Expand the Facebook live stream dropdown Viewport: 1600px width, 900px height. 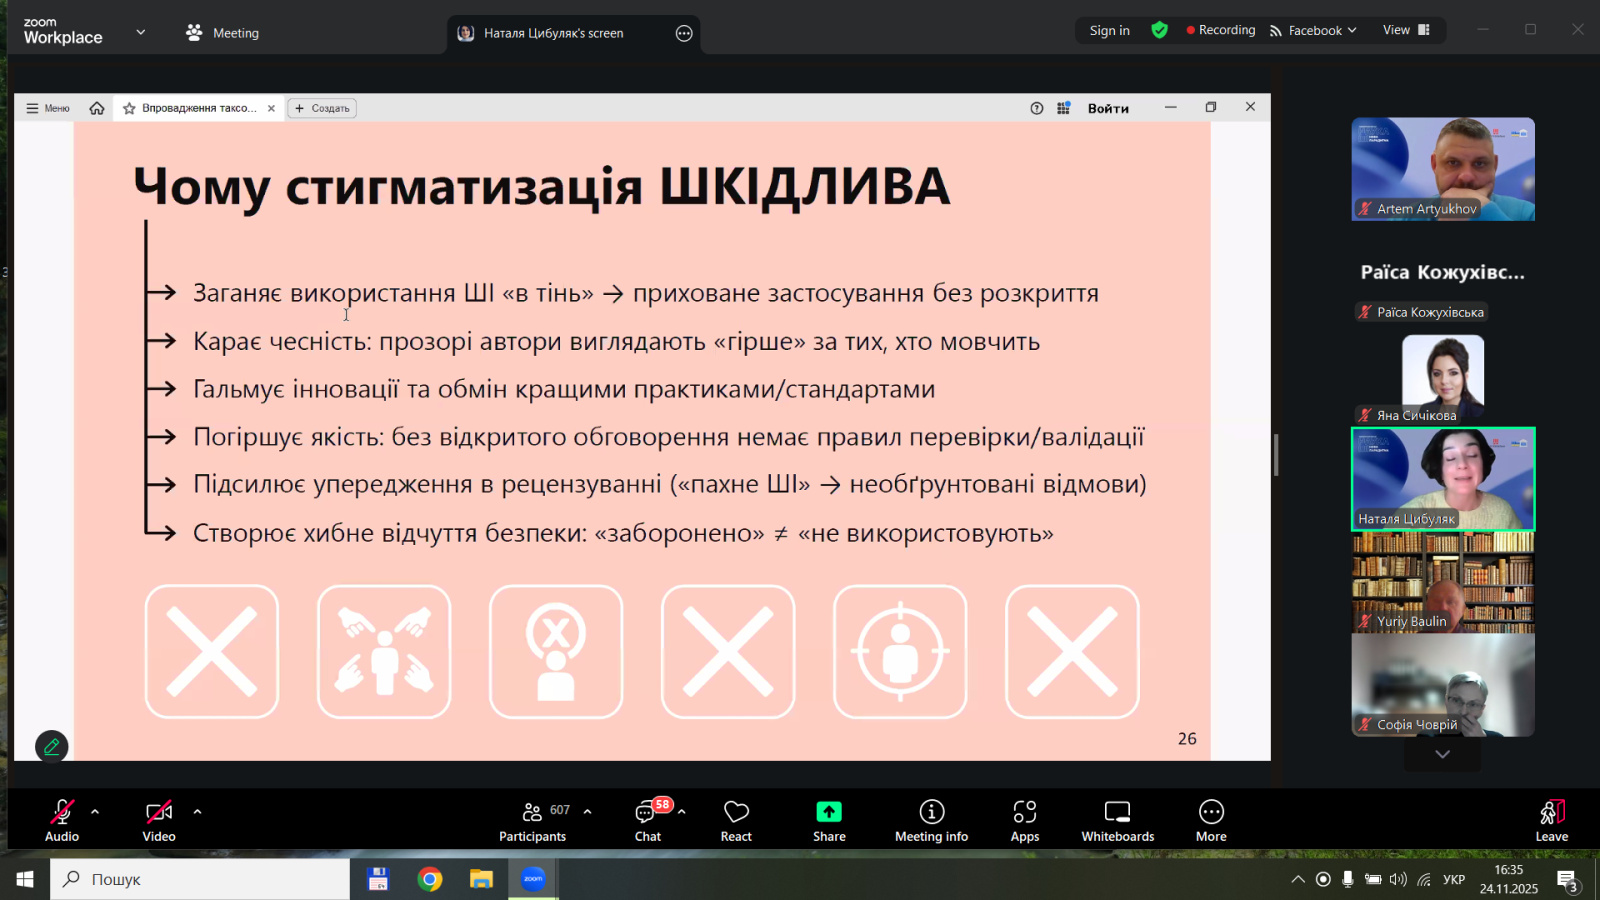1313,31
